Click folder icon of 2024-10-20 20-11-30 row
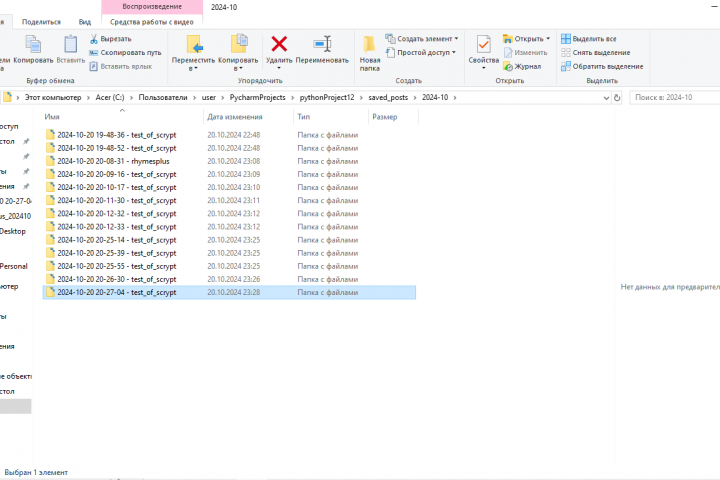Screen dimensions: 720x480 pos(50,200)
